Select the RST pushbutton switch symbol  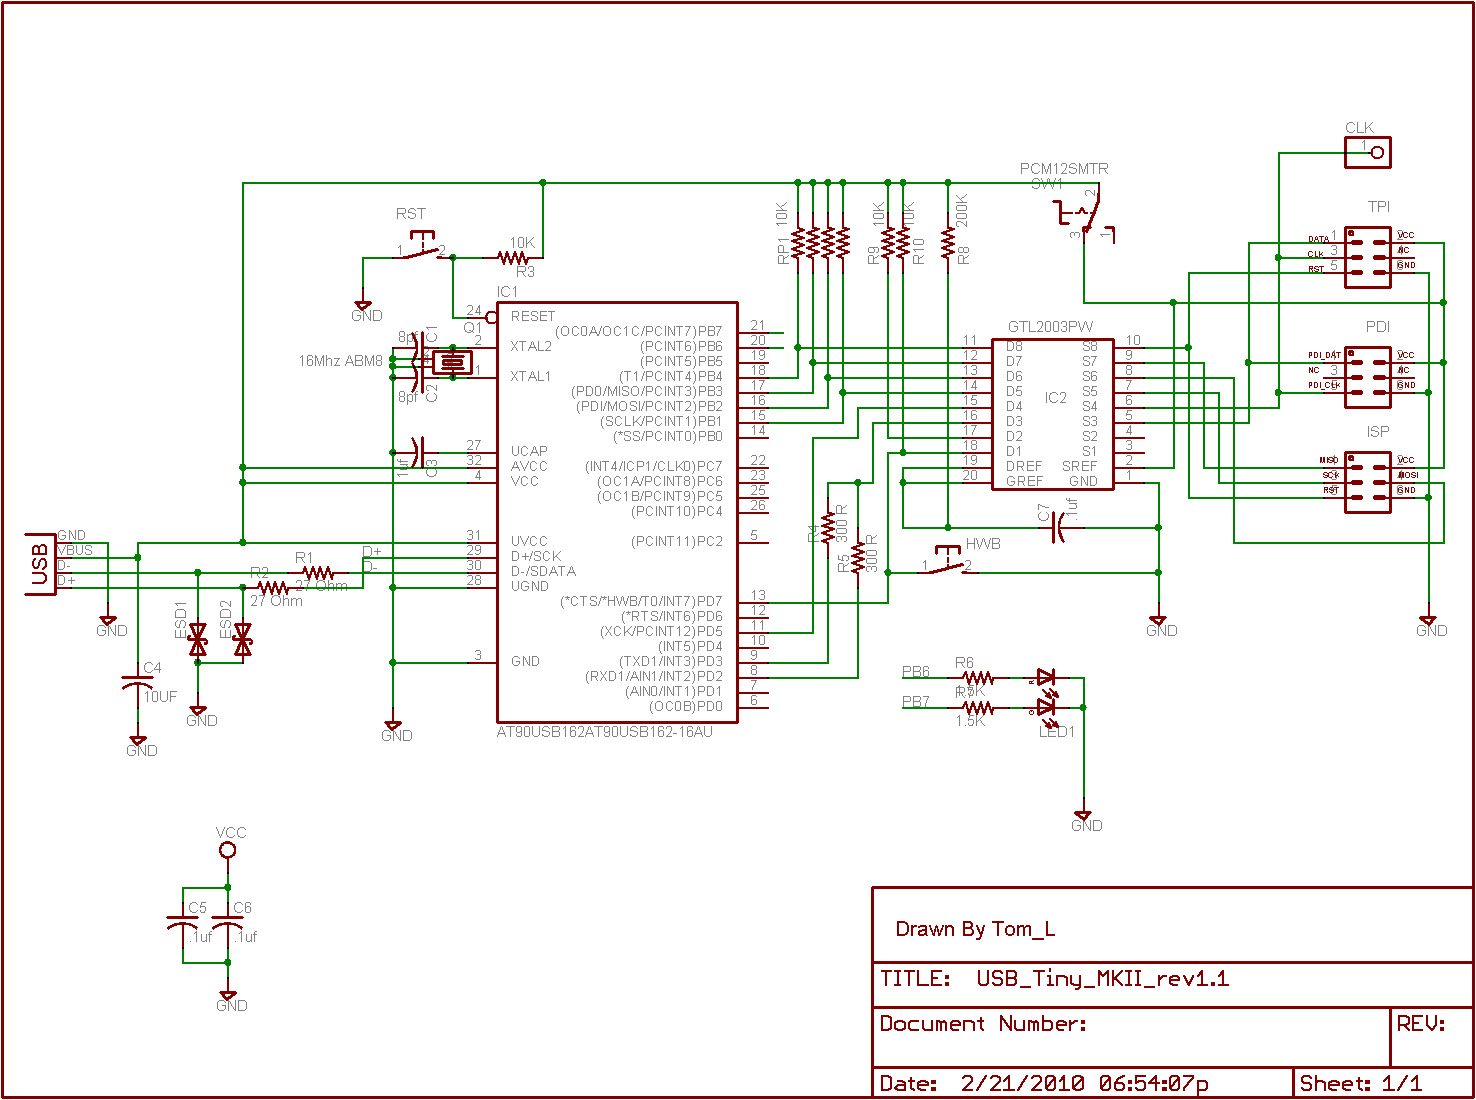[422, 248]
